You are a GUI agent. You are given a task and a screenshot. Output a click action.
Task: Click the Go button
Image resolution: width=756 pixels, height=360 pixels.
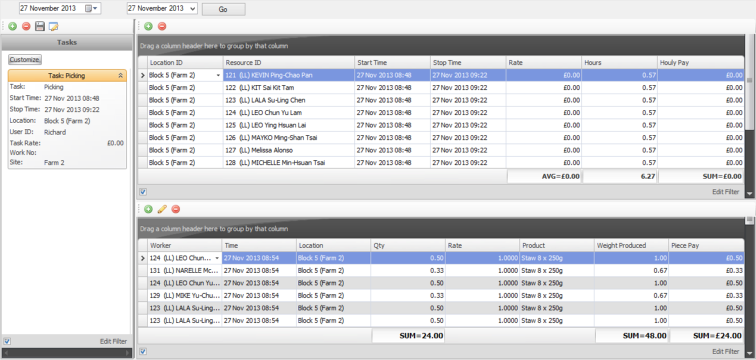[223, 9]
